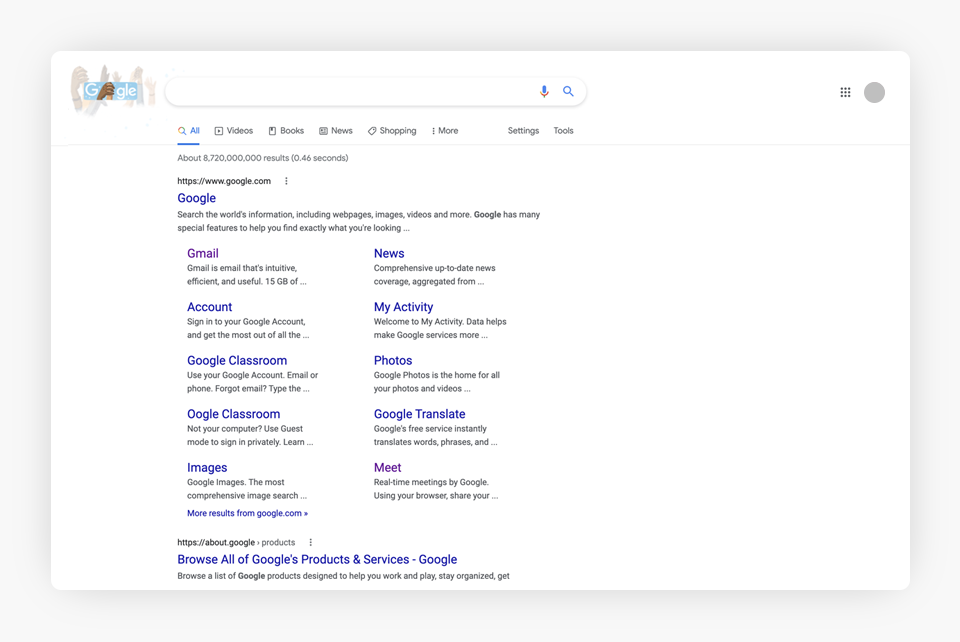
Task: Open 'Browse All of Google's Products & Services' result
Action: point(317,560)
